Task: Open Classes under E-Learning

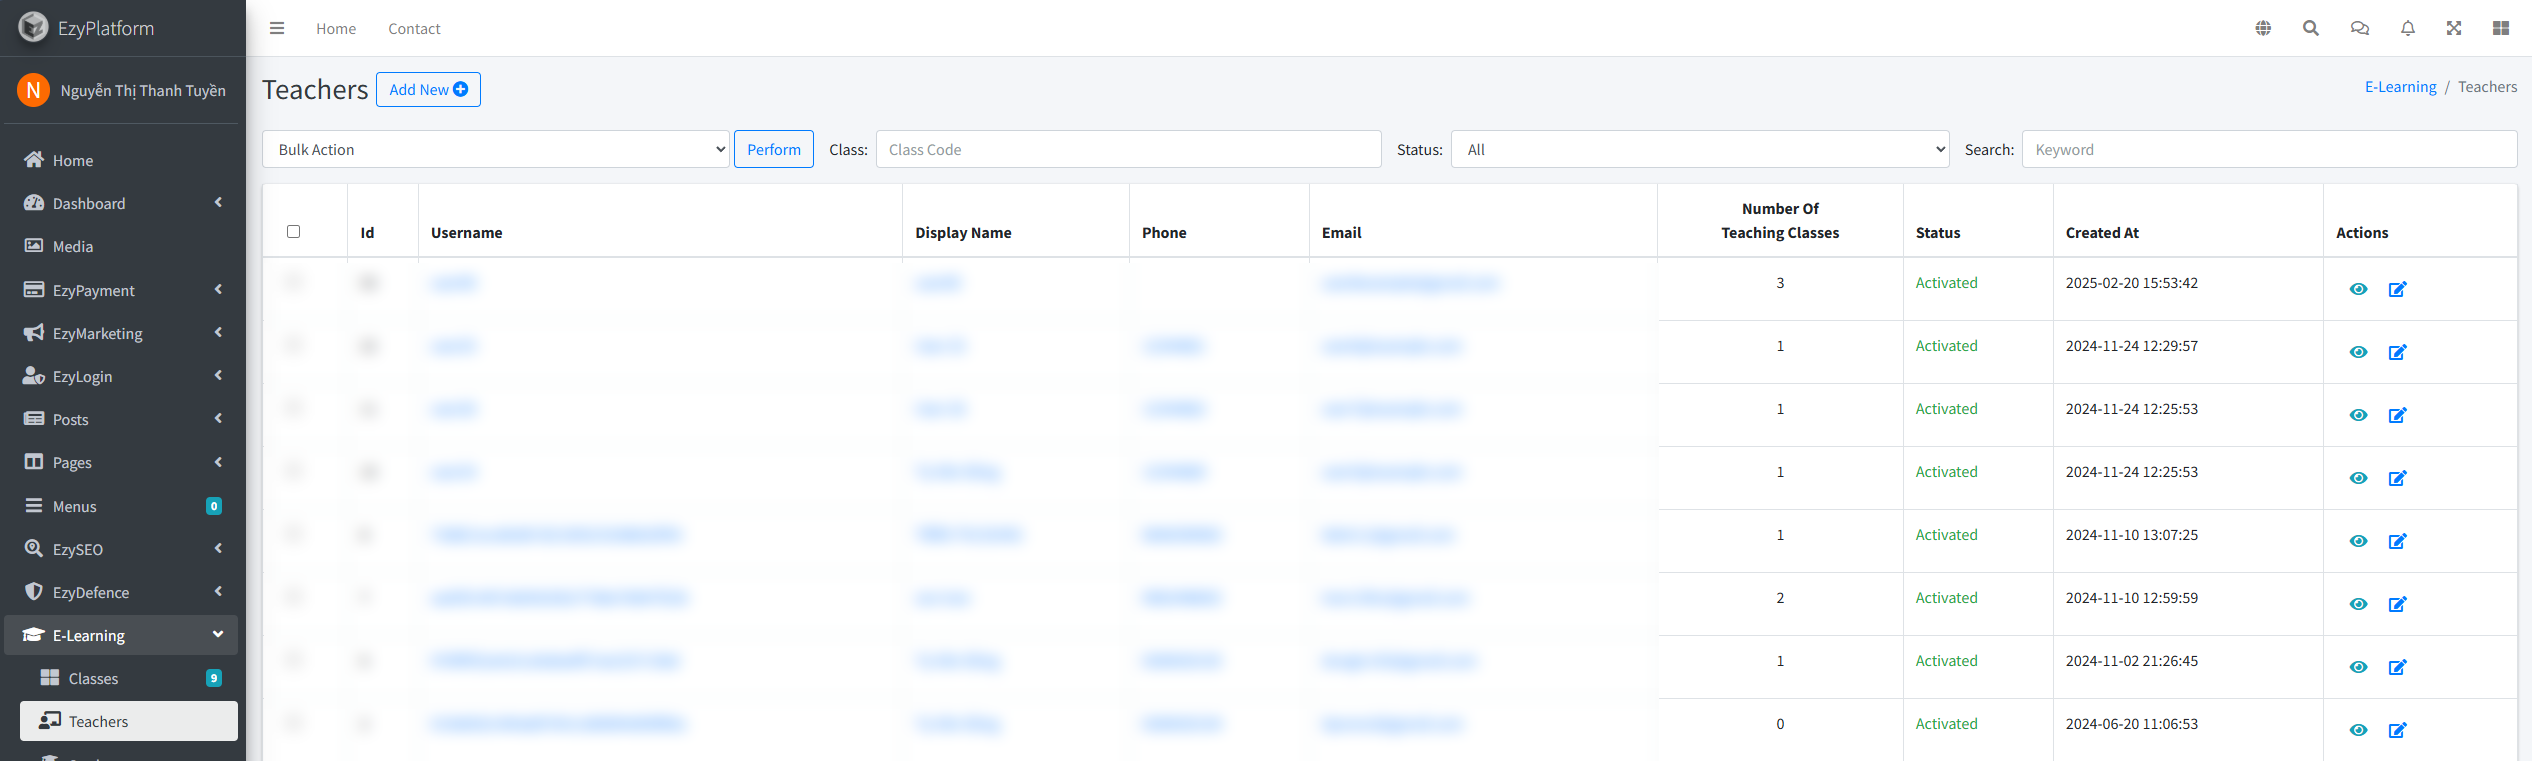Action: tap(129, 678)
